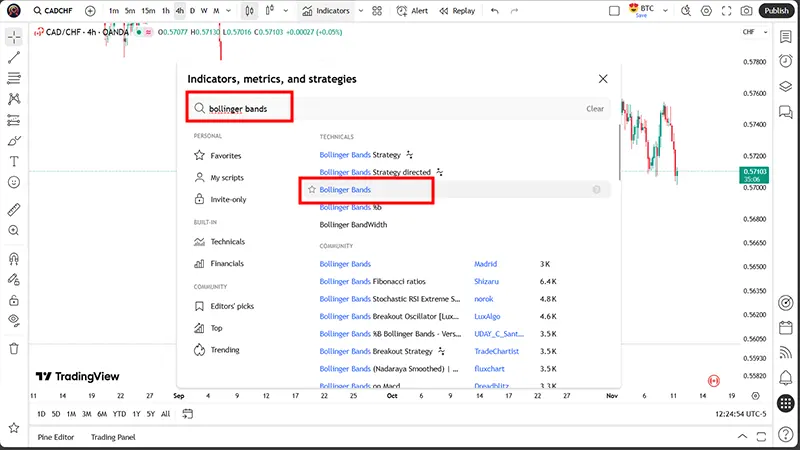Click the 0.57103 current price label

point(755,172)
